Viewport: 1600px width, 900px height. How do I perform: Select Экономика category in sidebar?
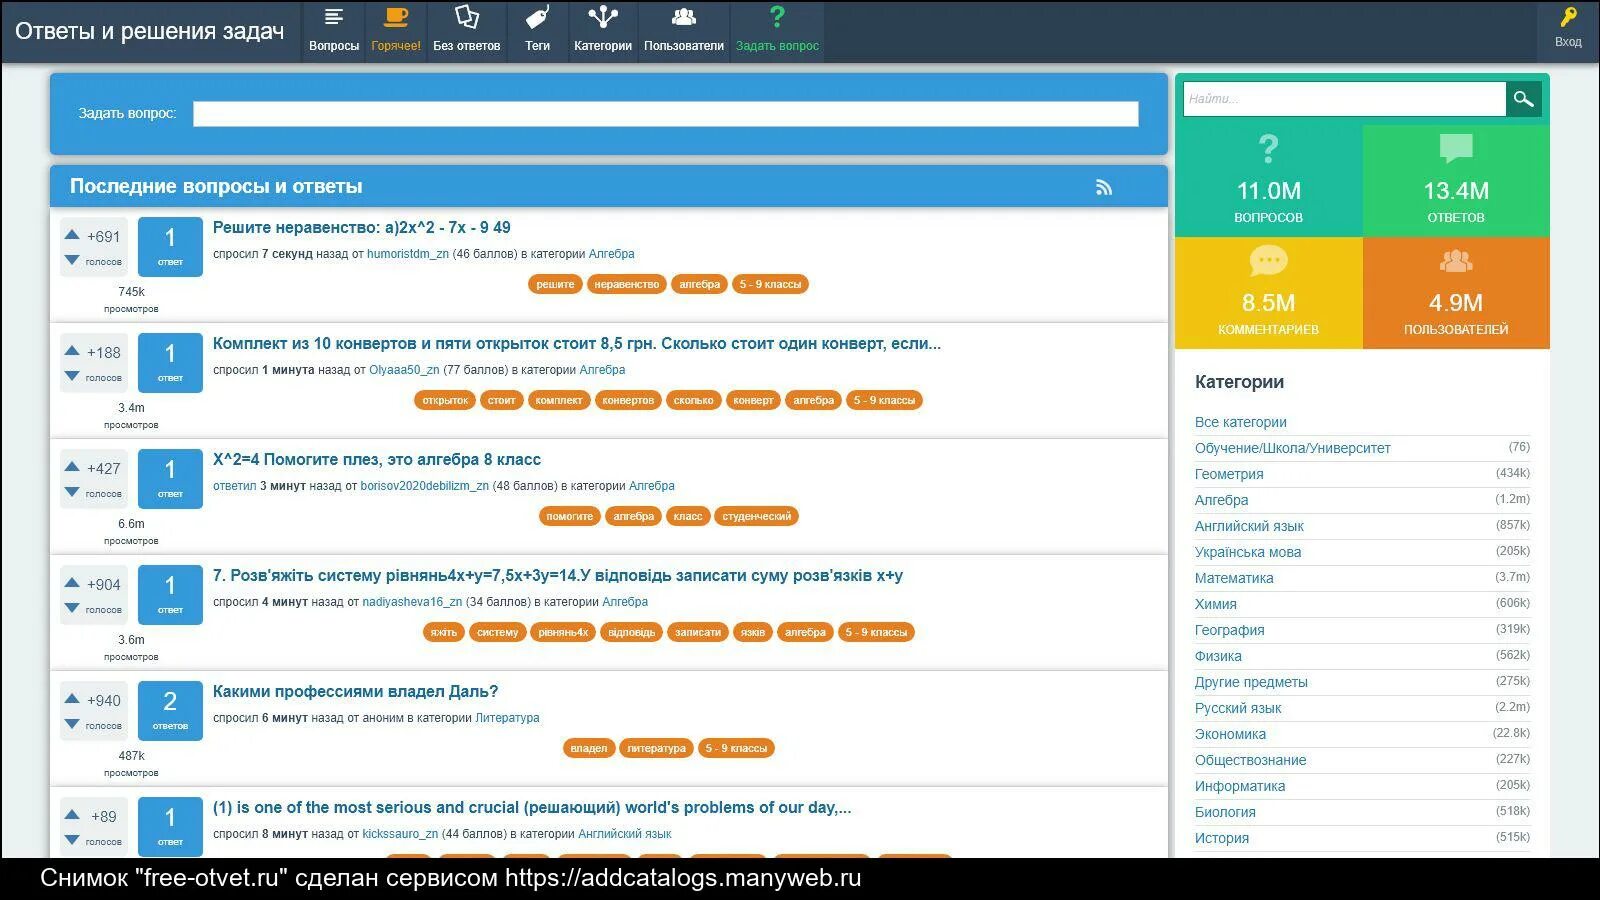(1230, 734)
